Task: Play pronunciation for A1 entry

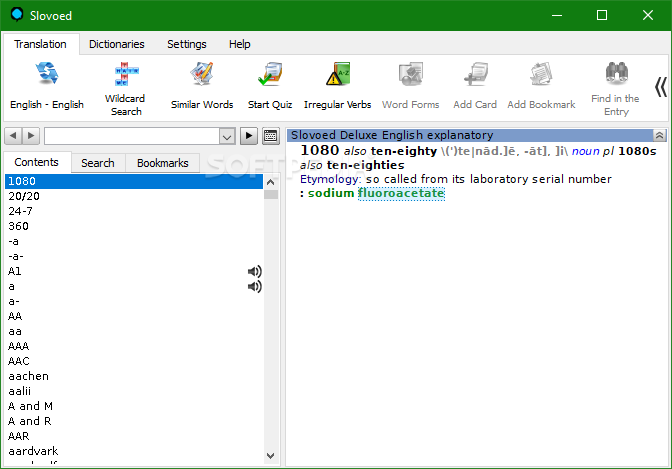Action: click(x=255, y=271)
